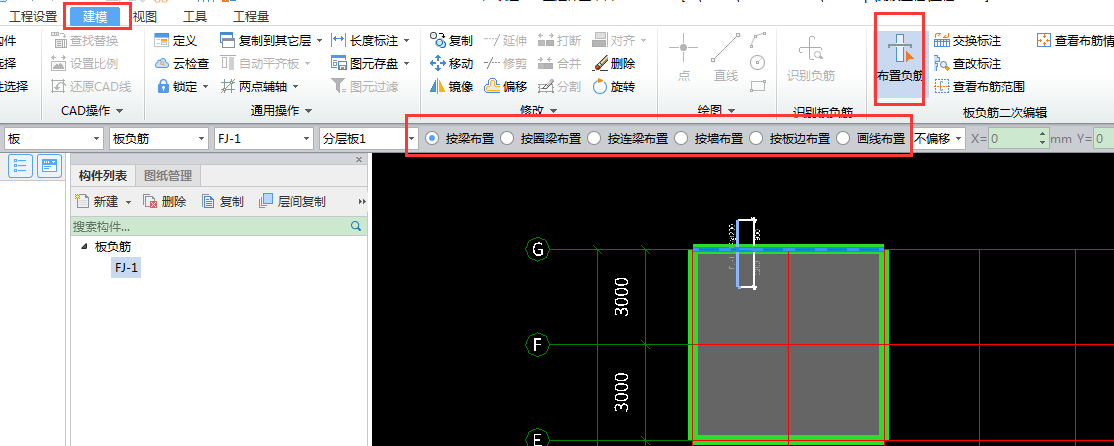Open 查看布筋情况 view rebar status
The height and width of the screenshot is (446, 1114).
coord(1075,40)
